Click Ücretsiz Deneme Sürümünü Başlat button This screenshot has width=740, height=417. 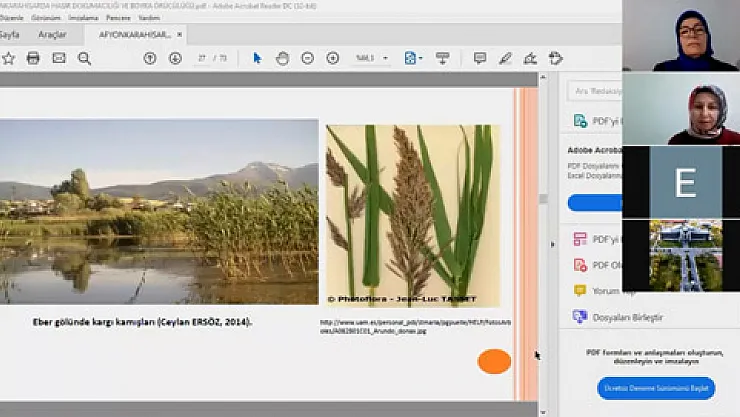click(656, 388)
